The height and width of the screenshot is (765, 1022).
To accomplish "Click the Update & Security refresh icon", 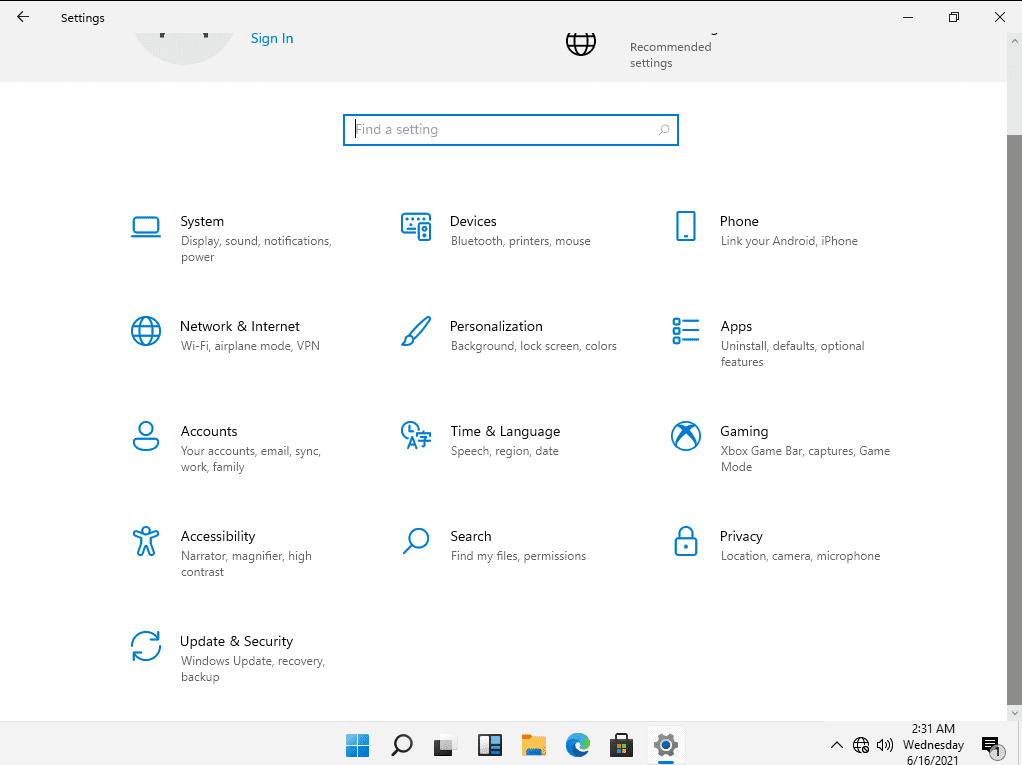I will 145,646.
